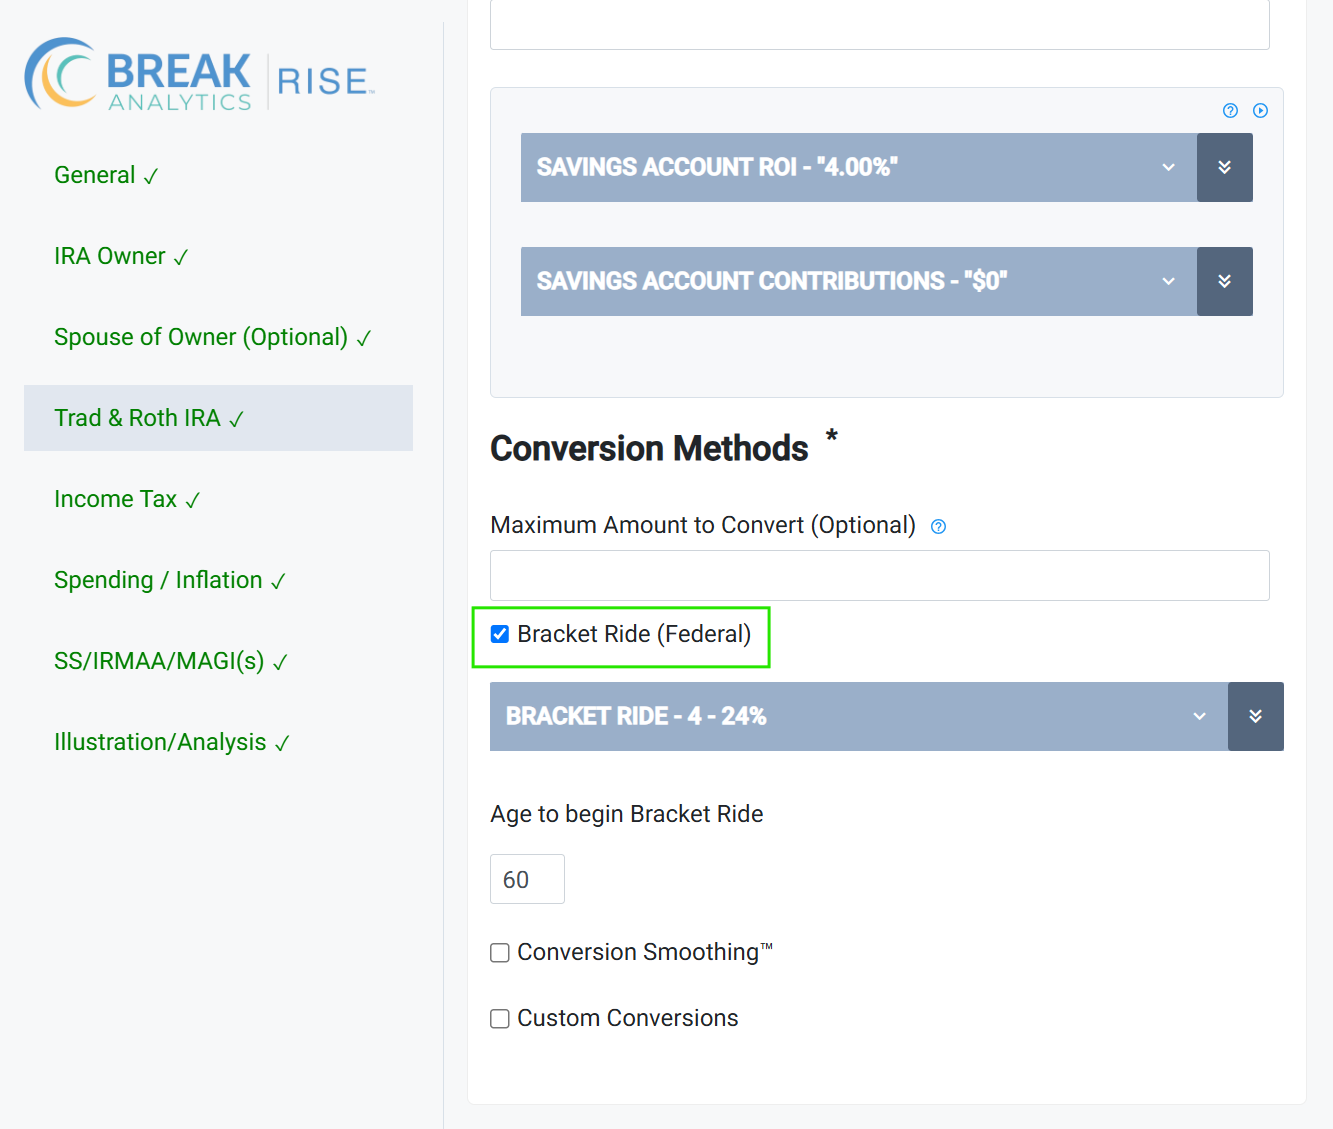The width and height of the screenshot is (1333, 1129).
Task: Click the Conversion Methods heading
Action: click(x=649, y=449)
